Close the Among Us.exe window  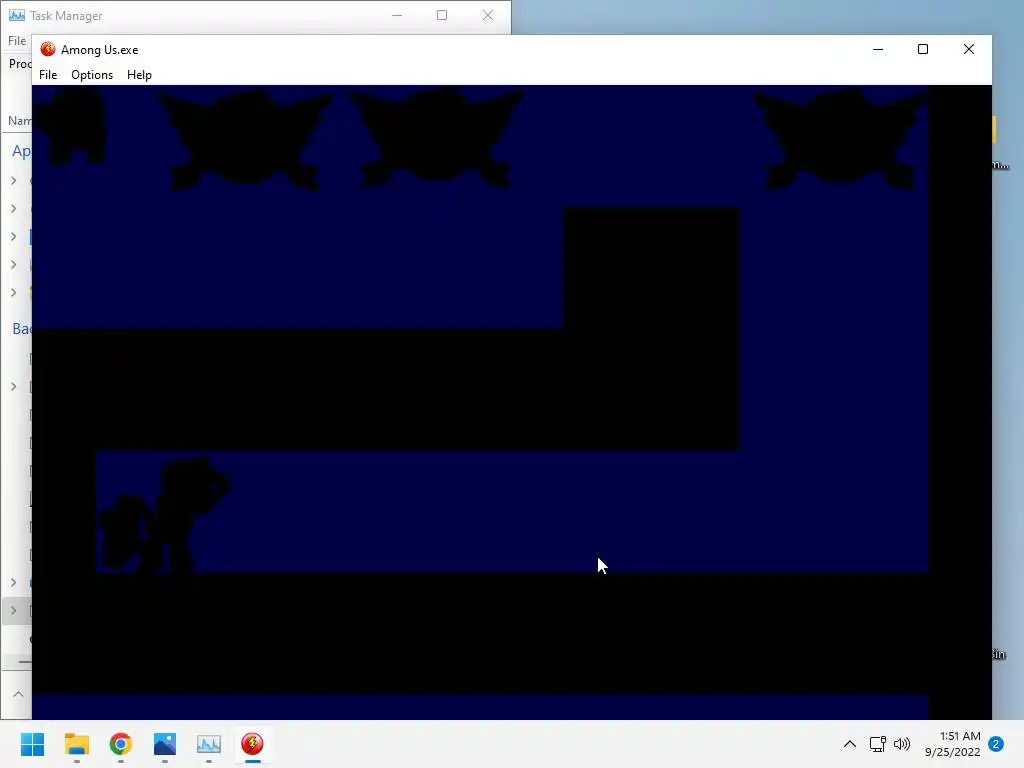tap(968, 50)
